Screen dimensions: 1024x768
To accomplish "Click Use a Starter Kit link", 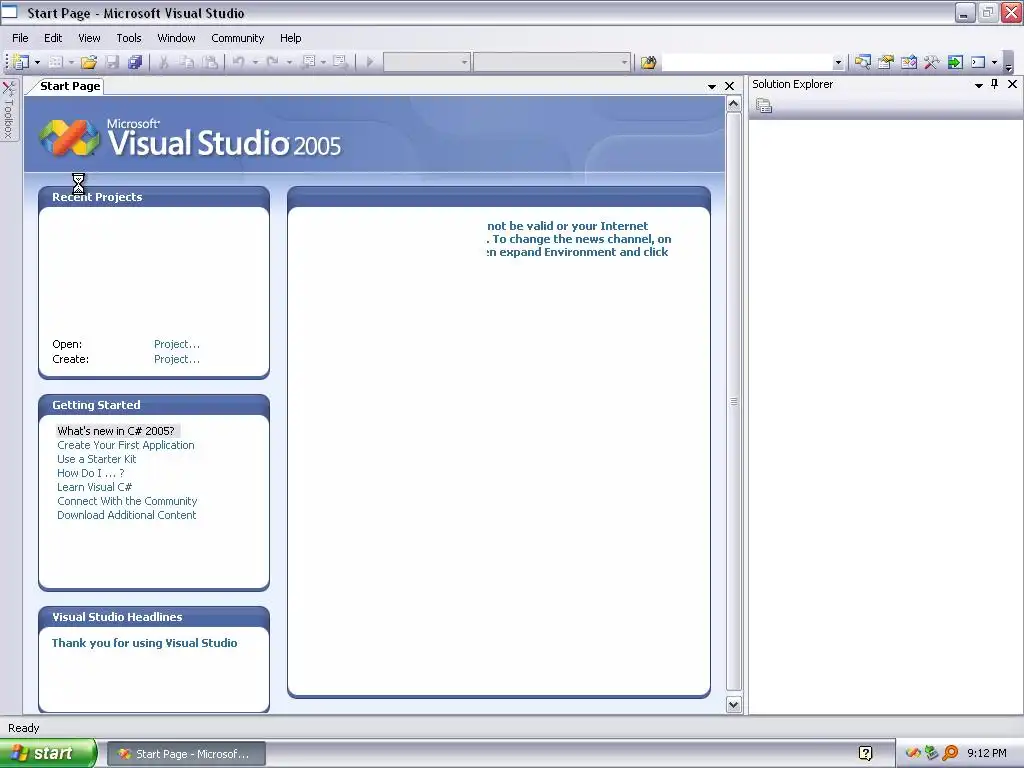I will (x=97, y=459).
